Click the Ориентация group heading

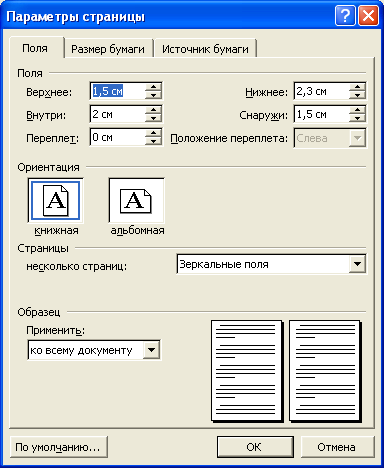click(48, 167)
